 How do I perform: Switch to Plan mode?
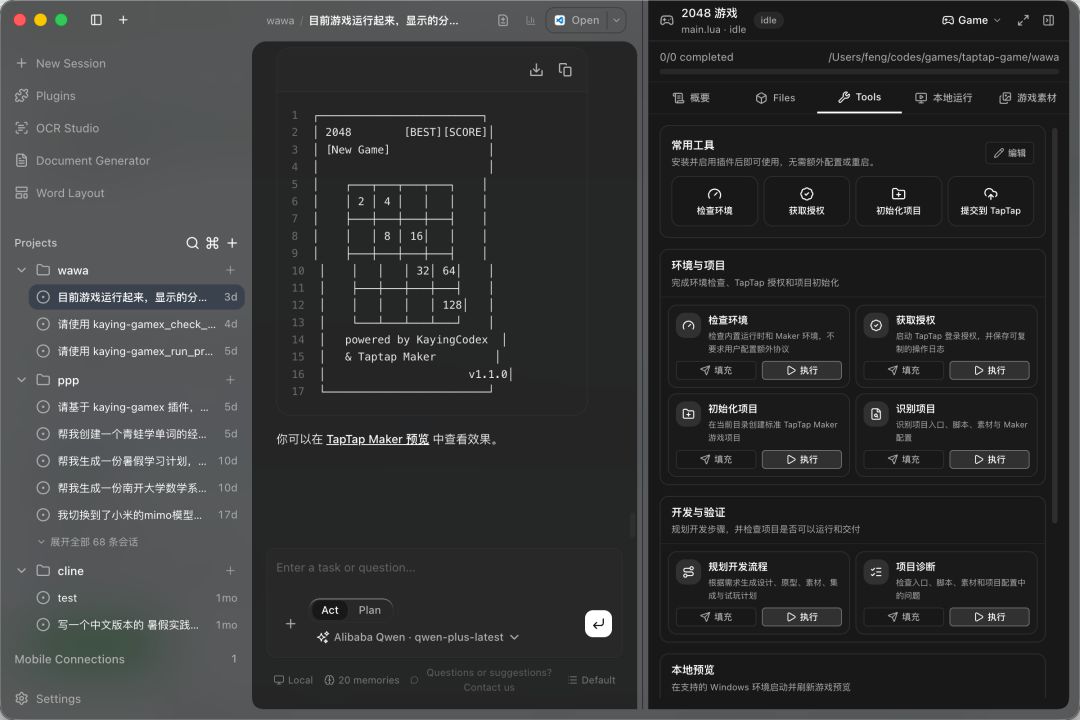click(369, 610)
